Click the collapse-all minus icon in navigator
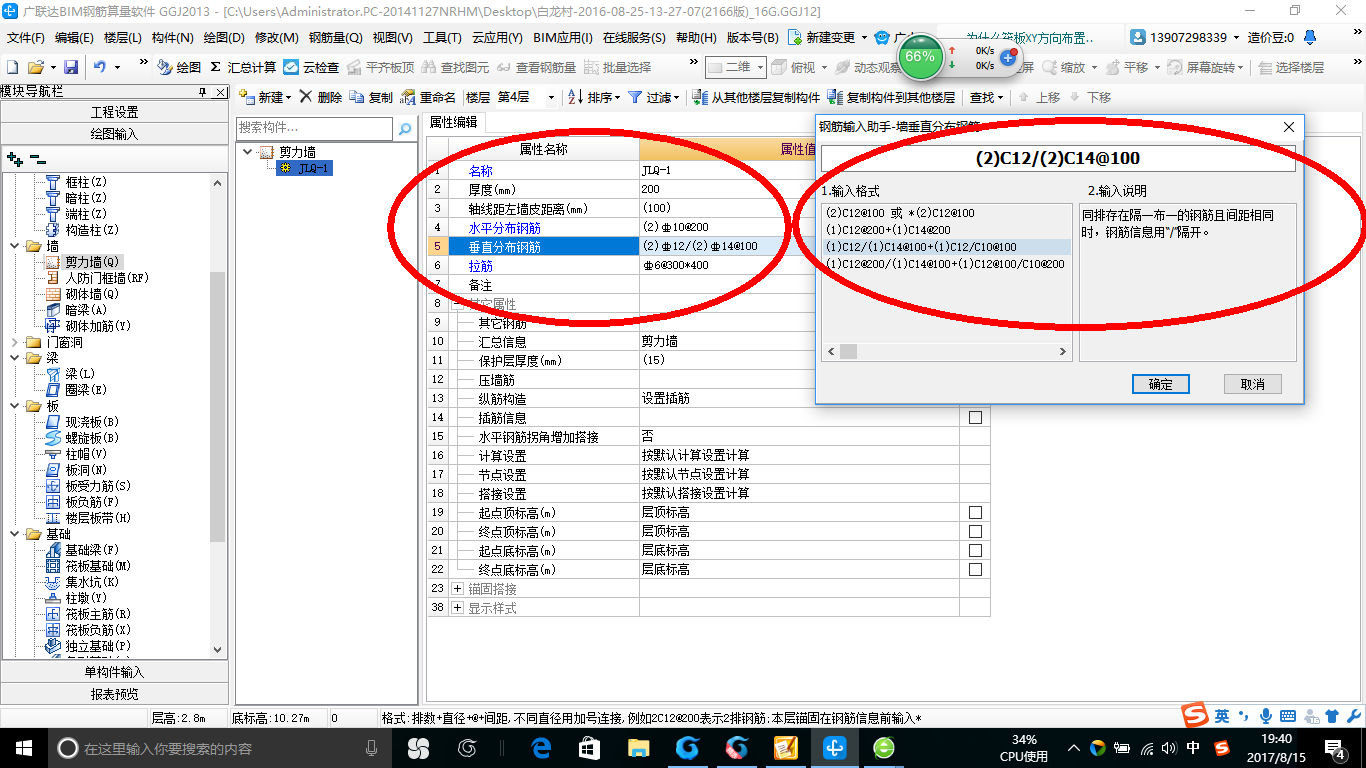Screen dimensions: 1366x768 [x=38, y=158]
